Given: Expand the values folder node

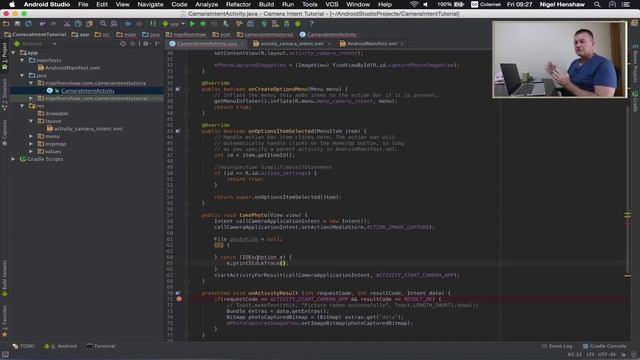Looking at the screenshot, I should 31,151.
